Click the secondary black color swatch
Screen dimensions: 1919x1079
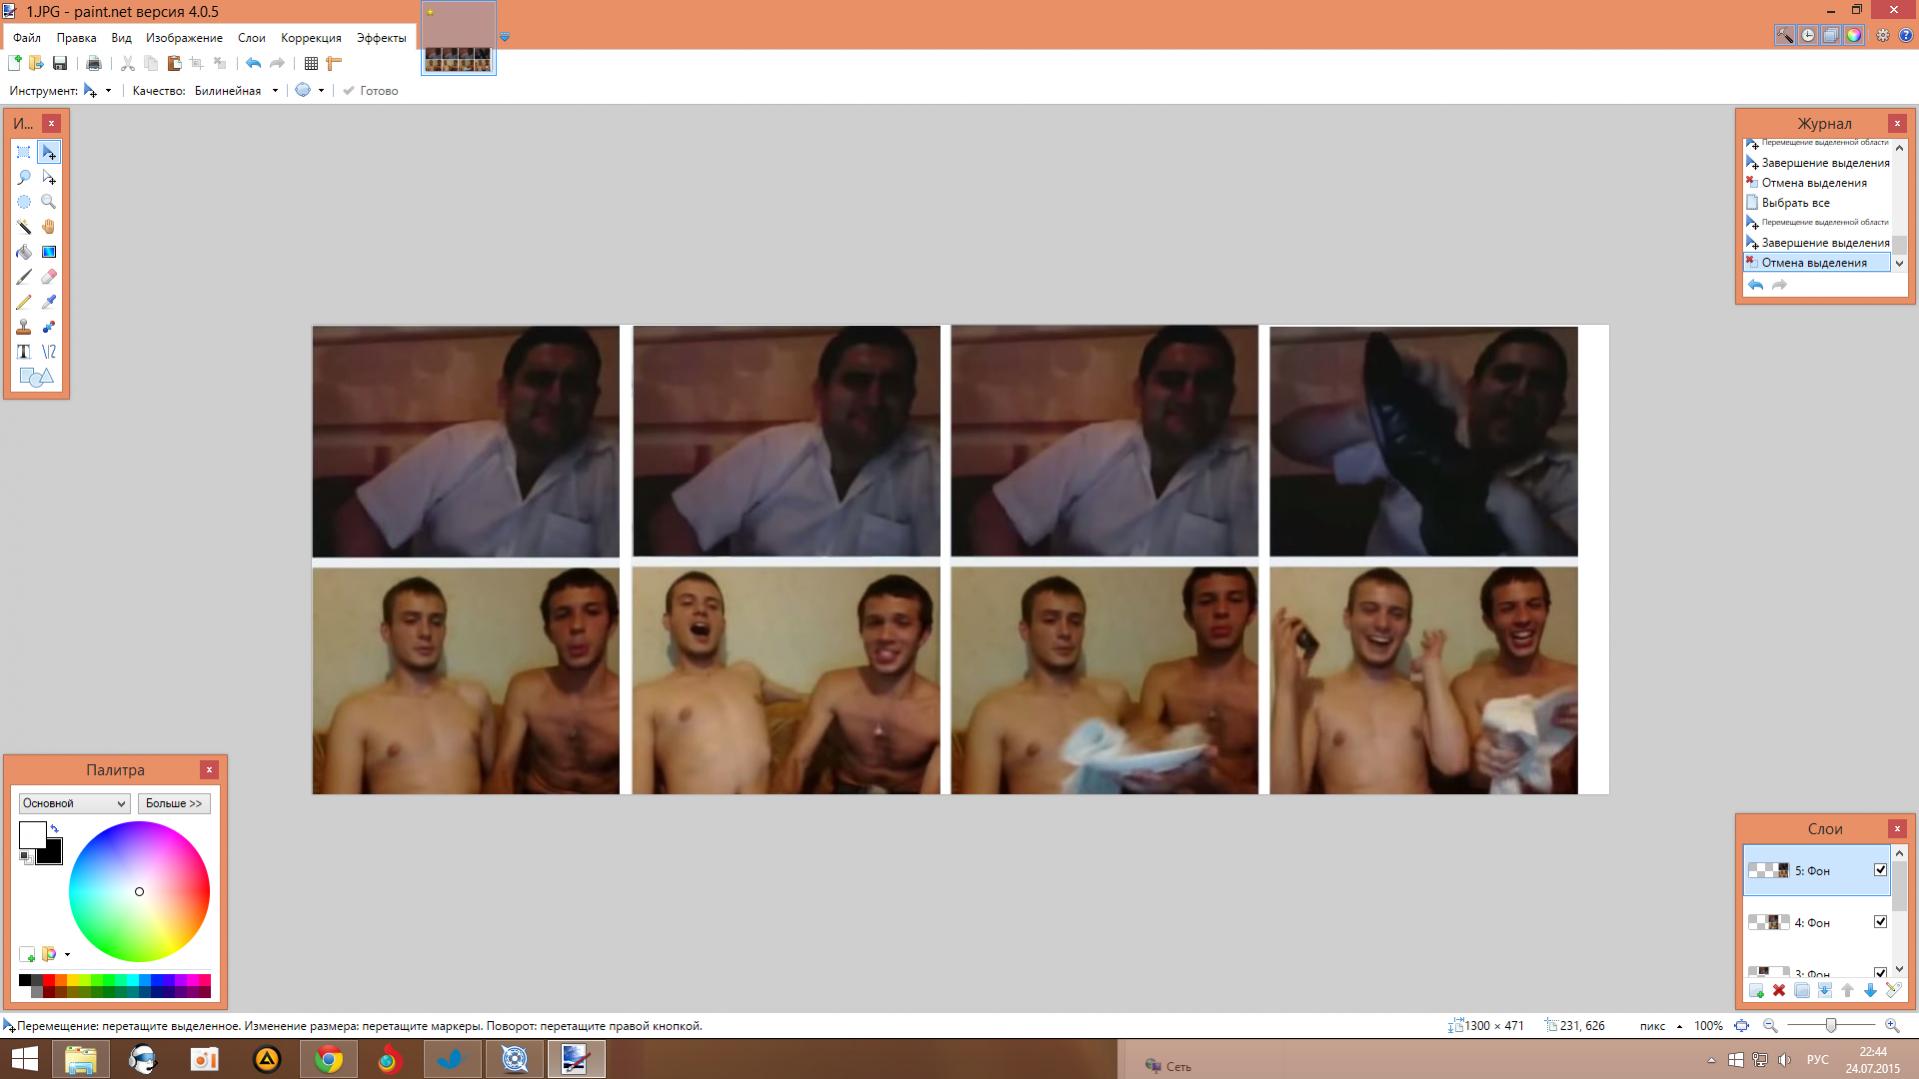pyautogui.click(x=50, y=853)
